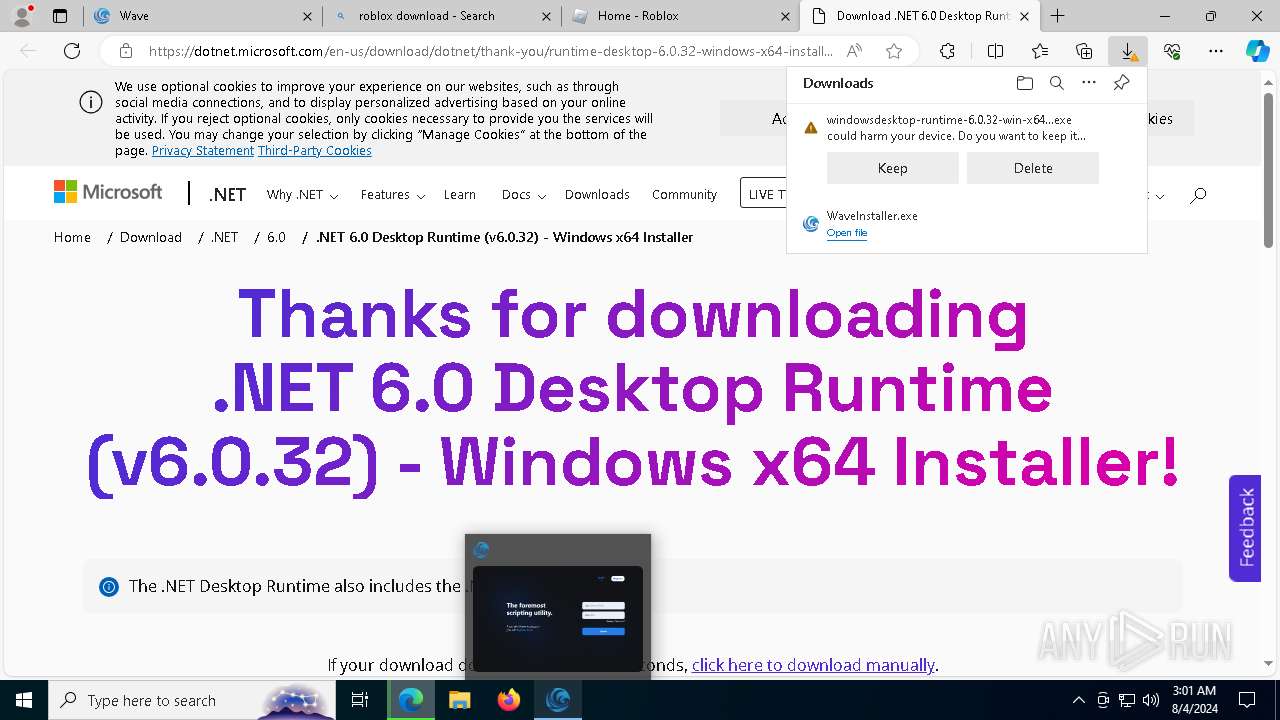Go to Home breadcrumb

click(x=72, y=237)
